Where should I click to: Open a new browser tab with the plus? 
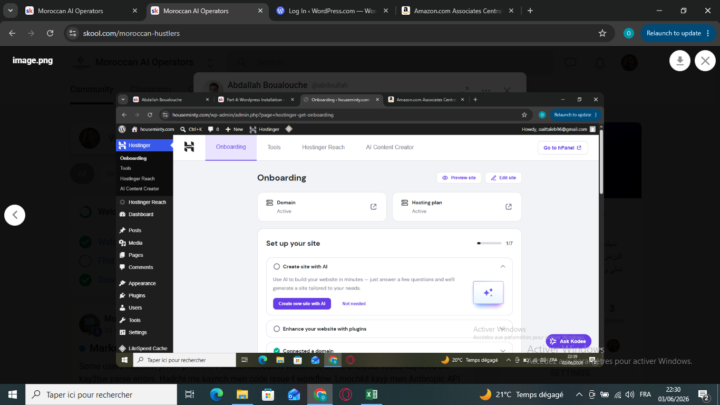coord(530,11)
